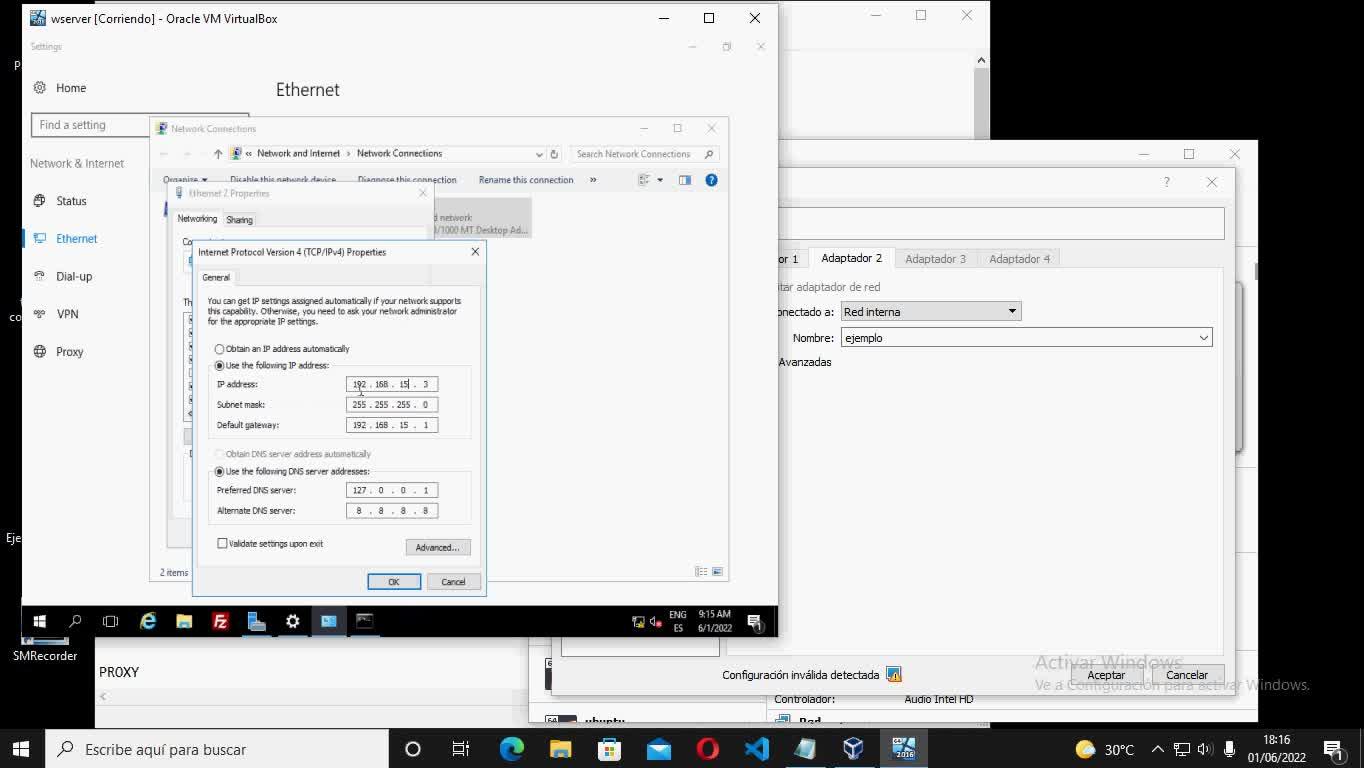Select Obtain an IP address automatically
1364x768 pixels.
tap(220, 349)
